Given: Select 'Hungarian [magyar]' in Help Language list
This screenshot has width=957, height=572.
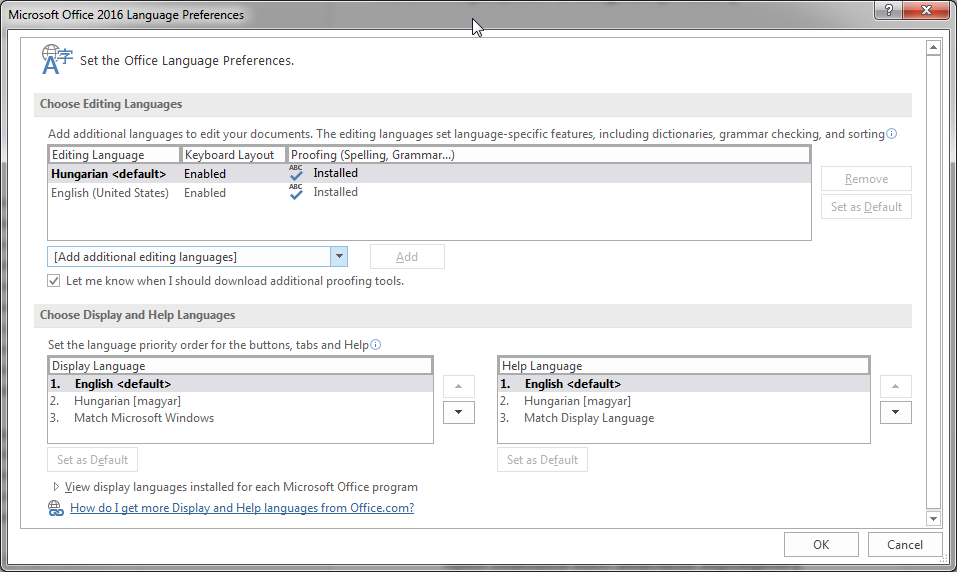Looking at the screenshot, I should [x=684, y=401].
